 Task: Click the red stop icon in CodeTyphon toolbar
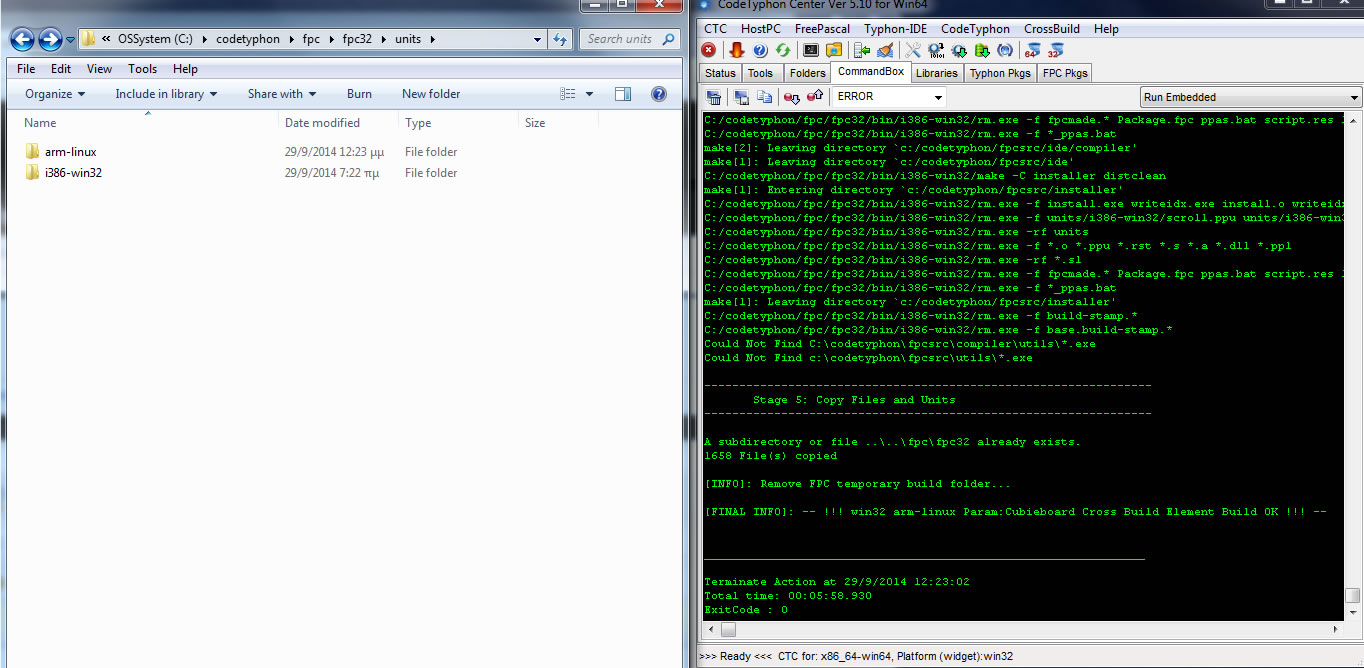point(709,50)
